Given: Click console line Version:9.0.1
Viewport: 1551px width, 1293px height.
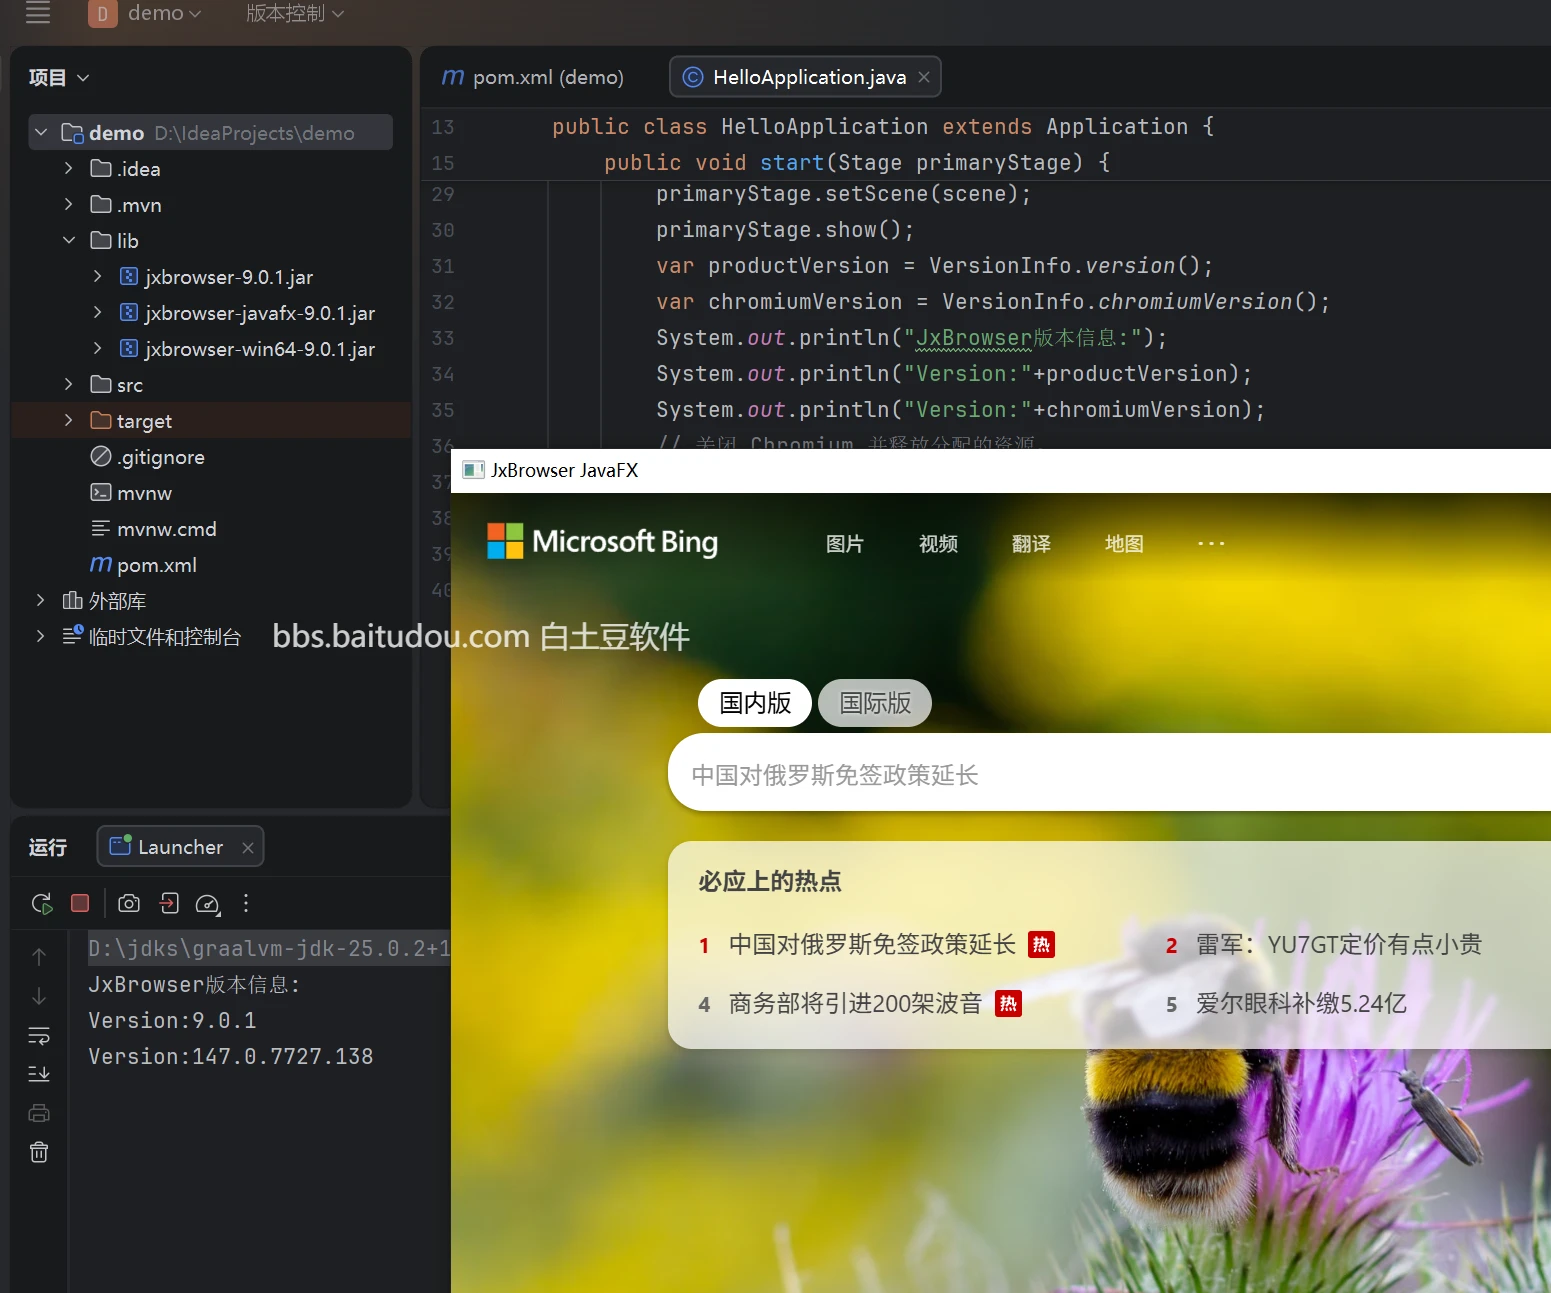Looking at the screenshot, I should tap(172, 1020).
